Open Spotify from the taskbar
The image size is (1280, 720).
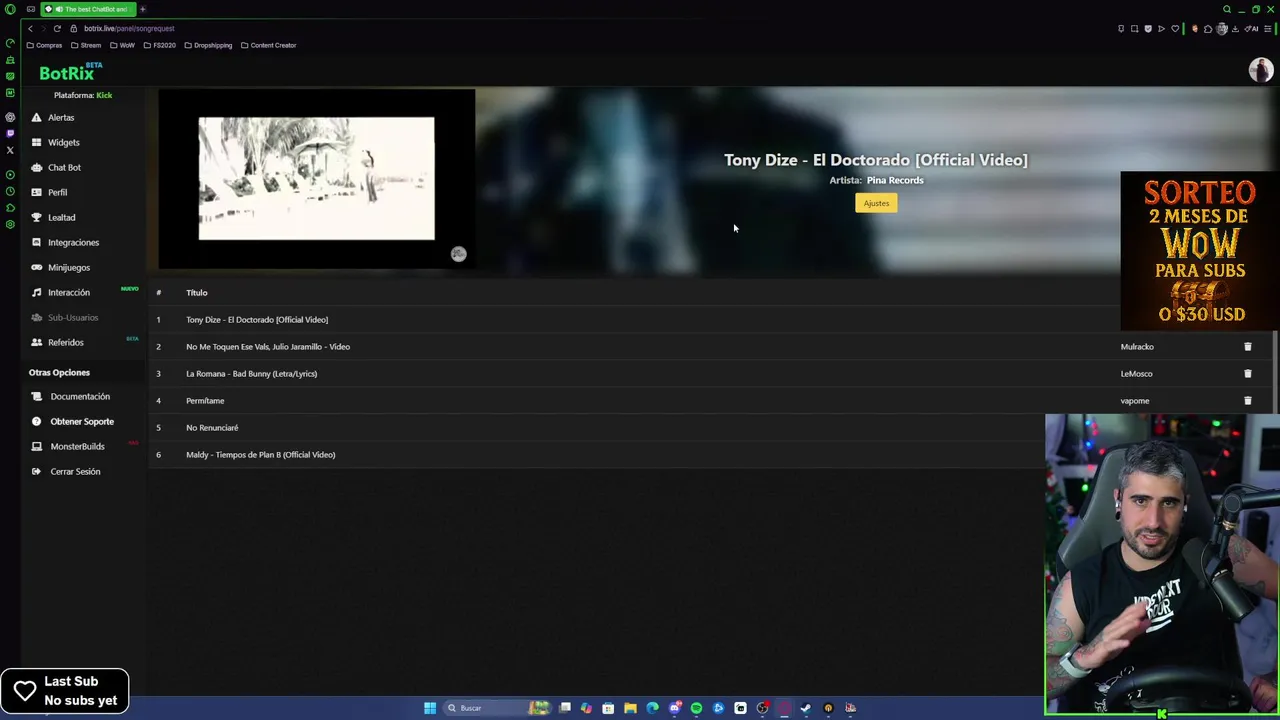(x=696, y=708)
